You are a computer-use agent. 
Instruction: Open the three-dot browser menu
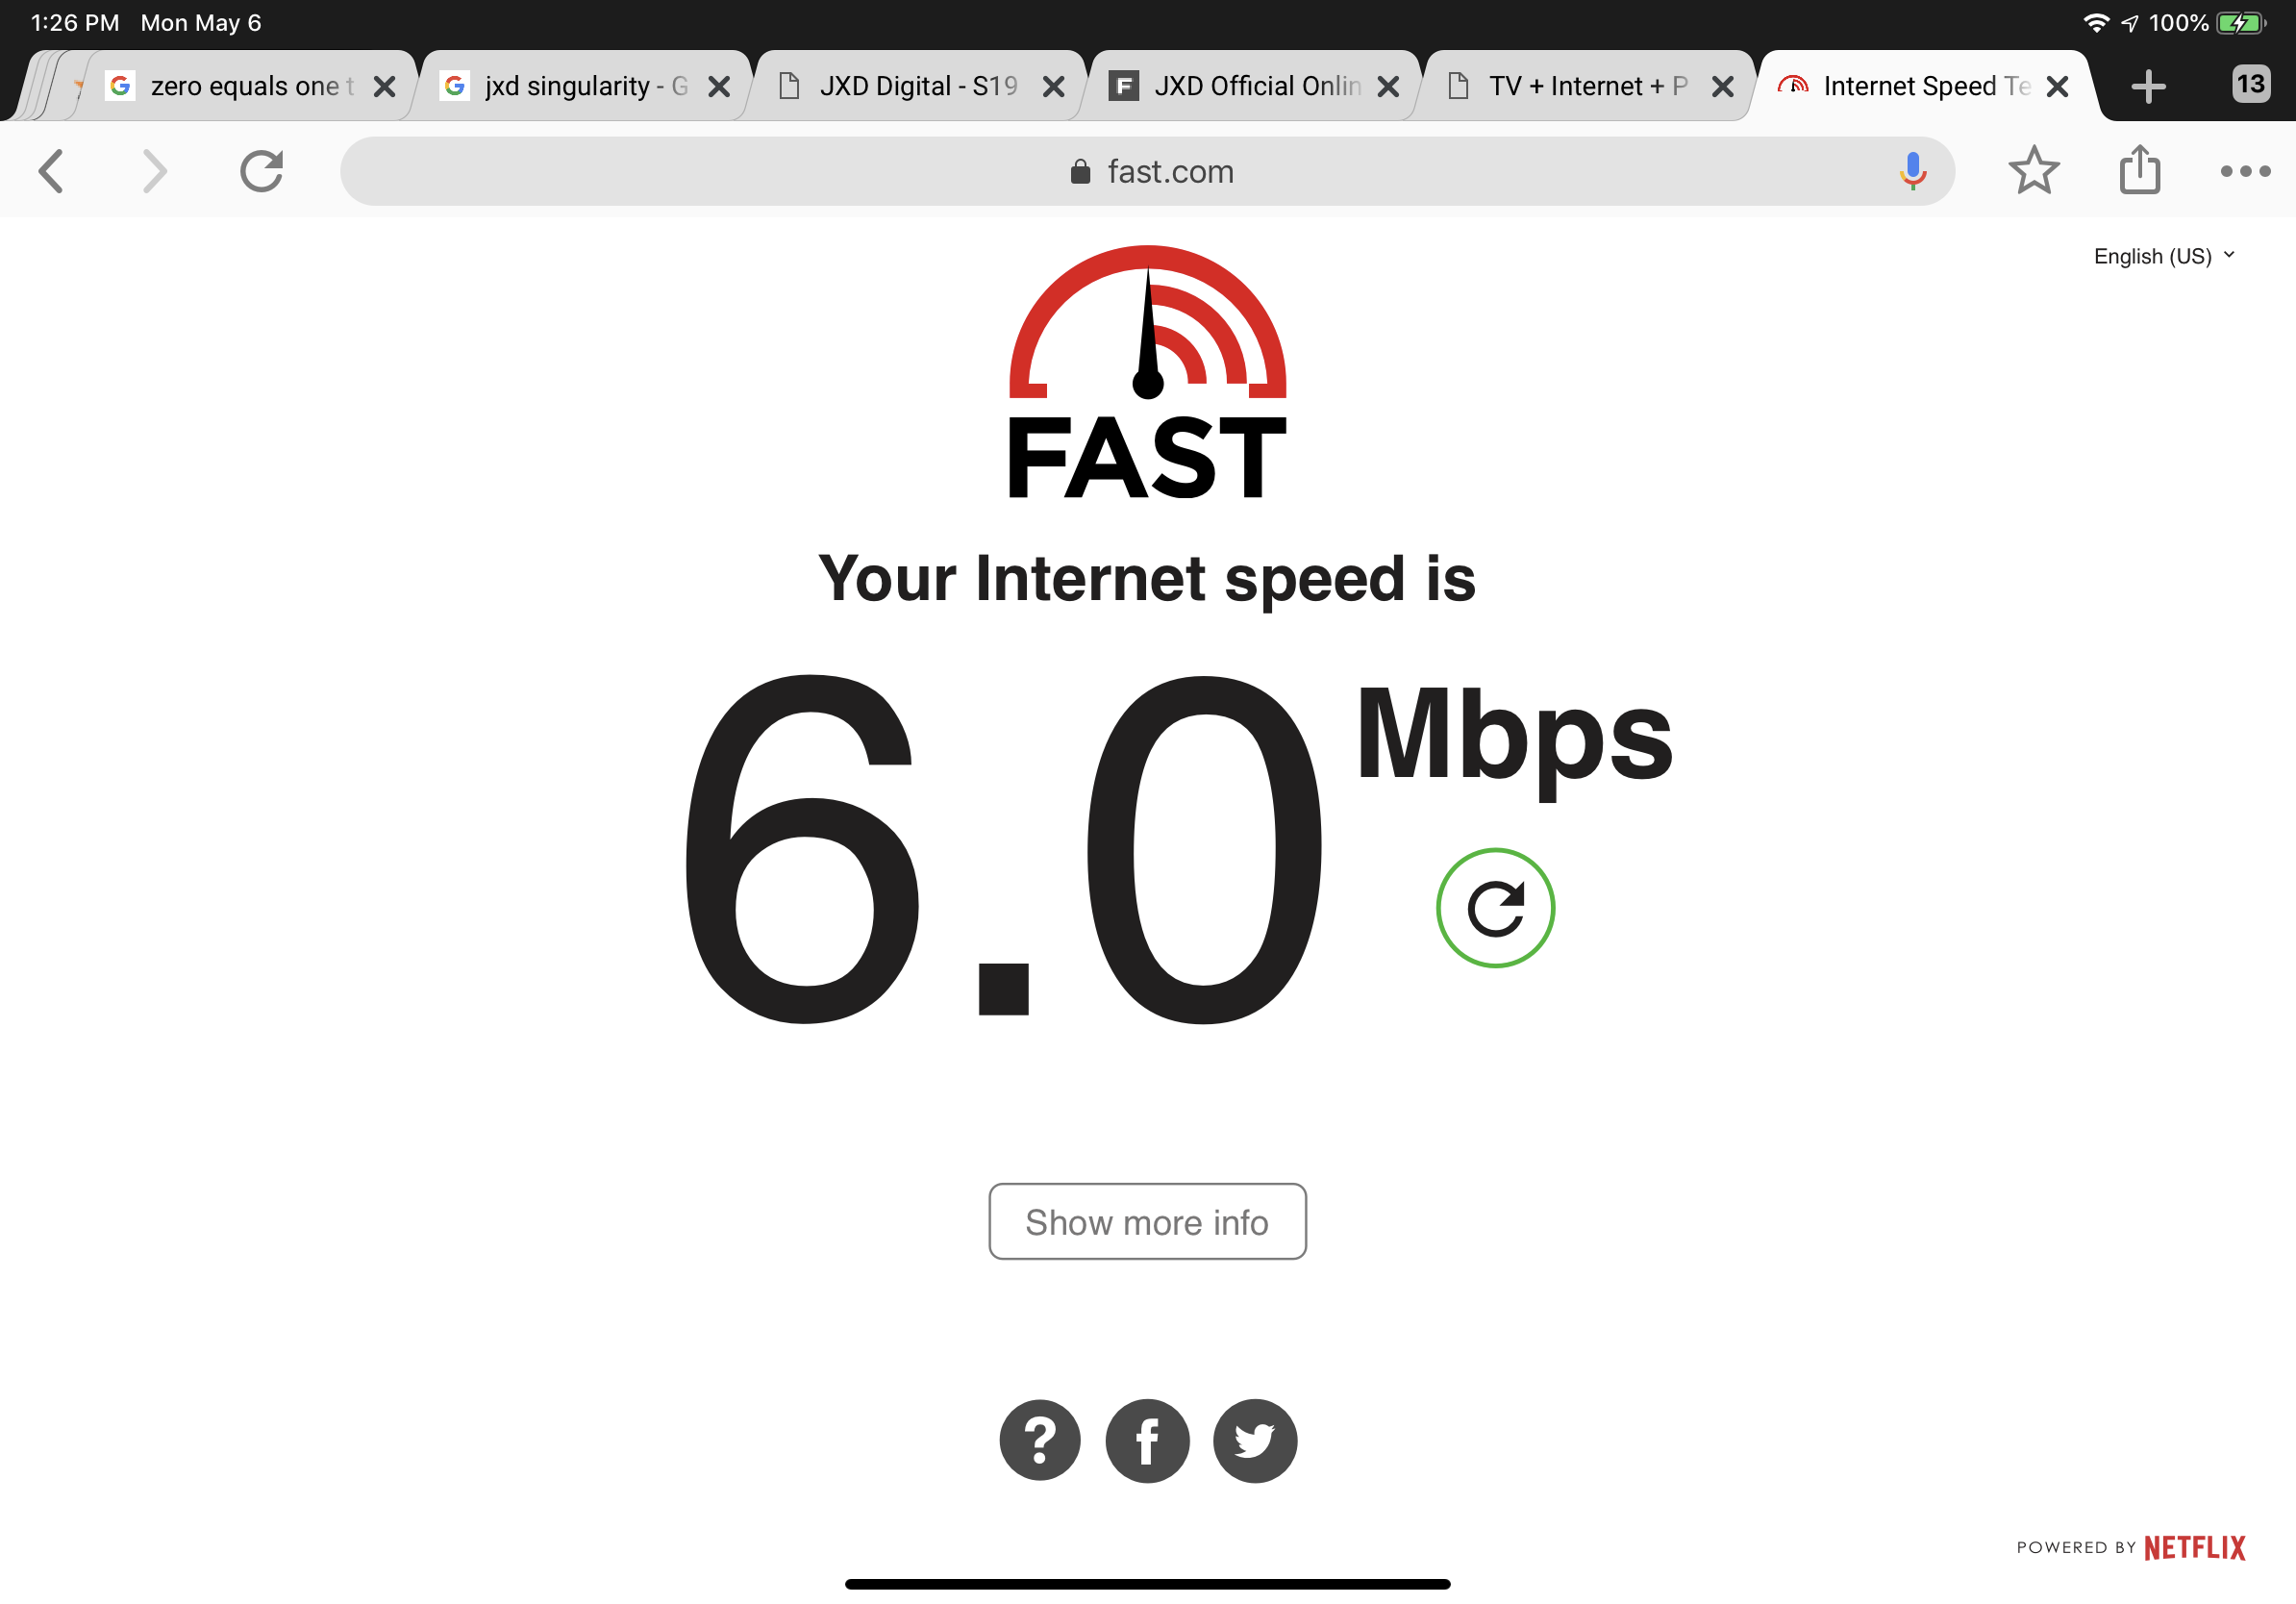2246,171
